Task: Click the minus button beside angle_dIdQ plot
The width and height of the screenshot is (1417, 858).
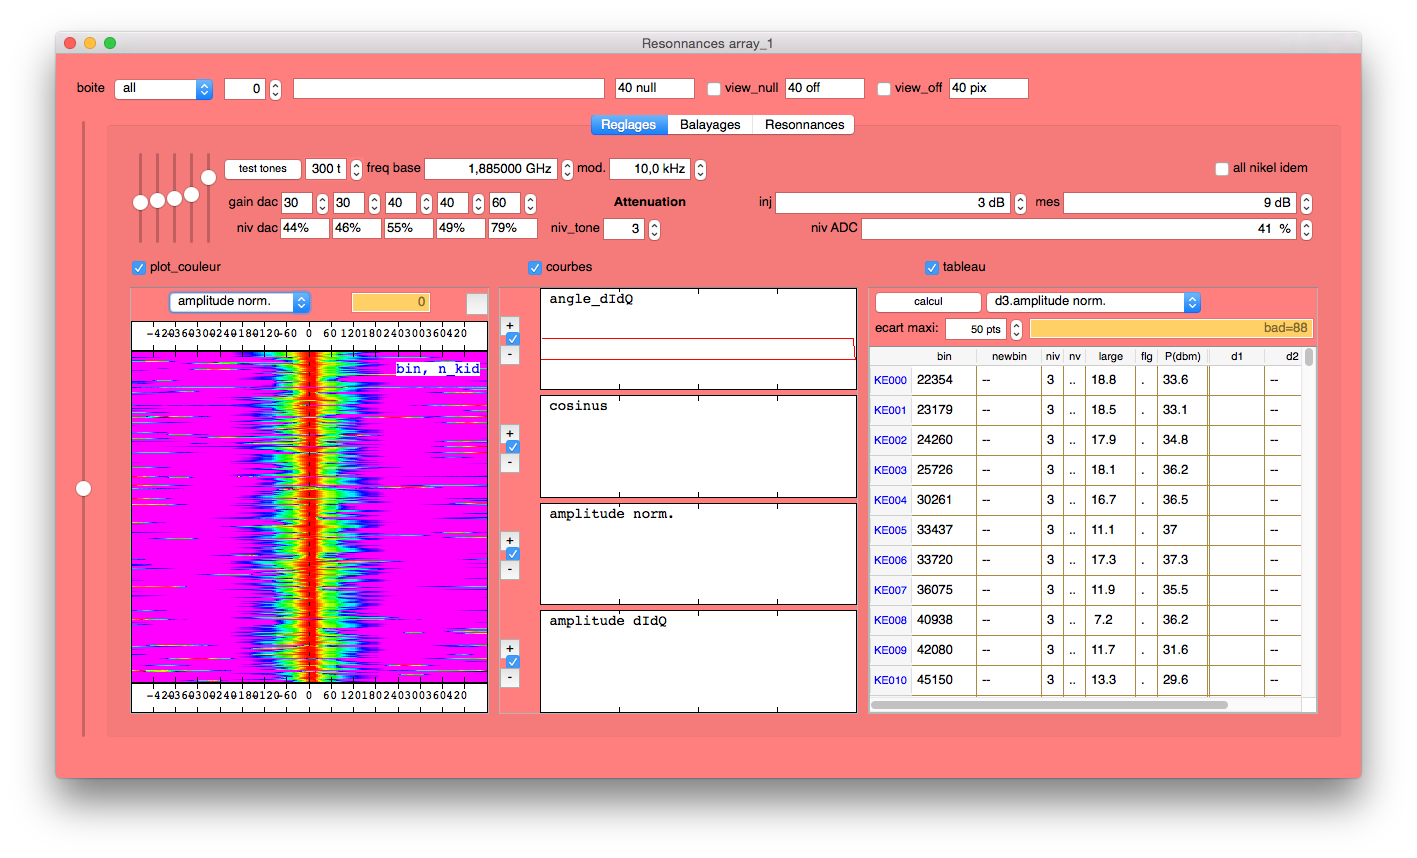Action: pyautogui.click(x=510, y=355)
